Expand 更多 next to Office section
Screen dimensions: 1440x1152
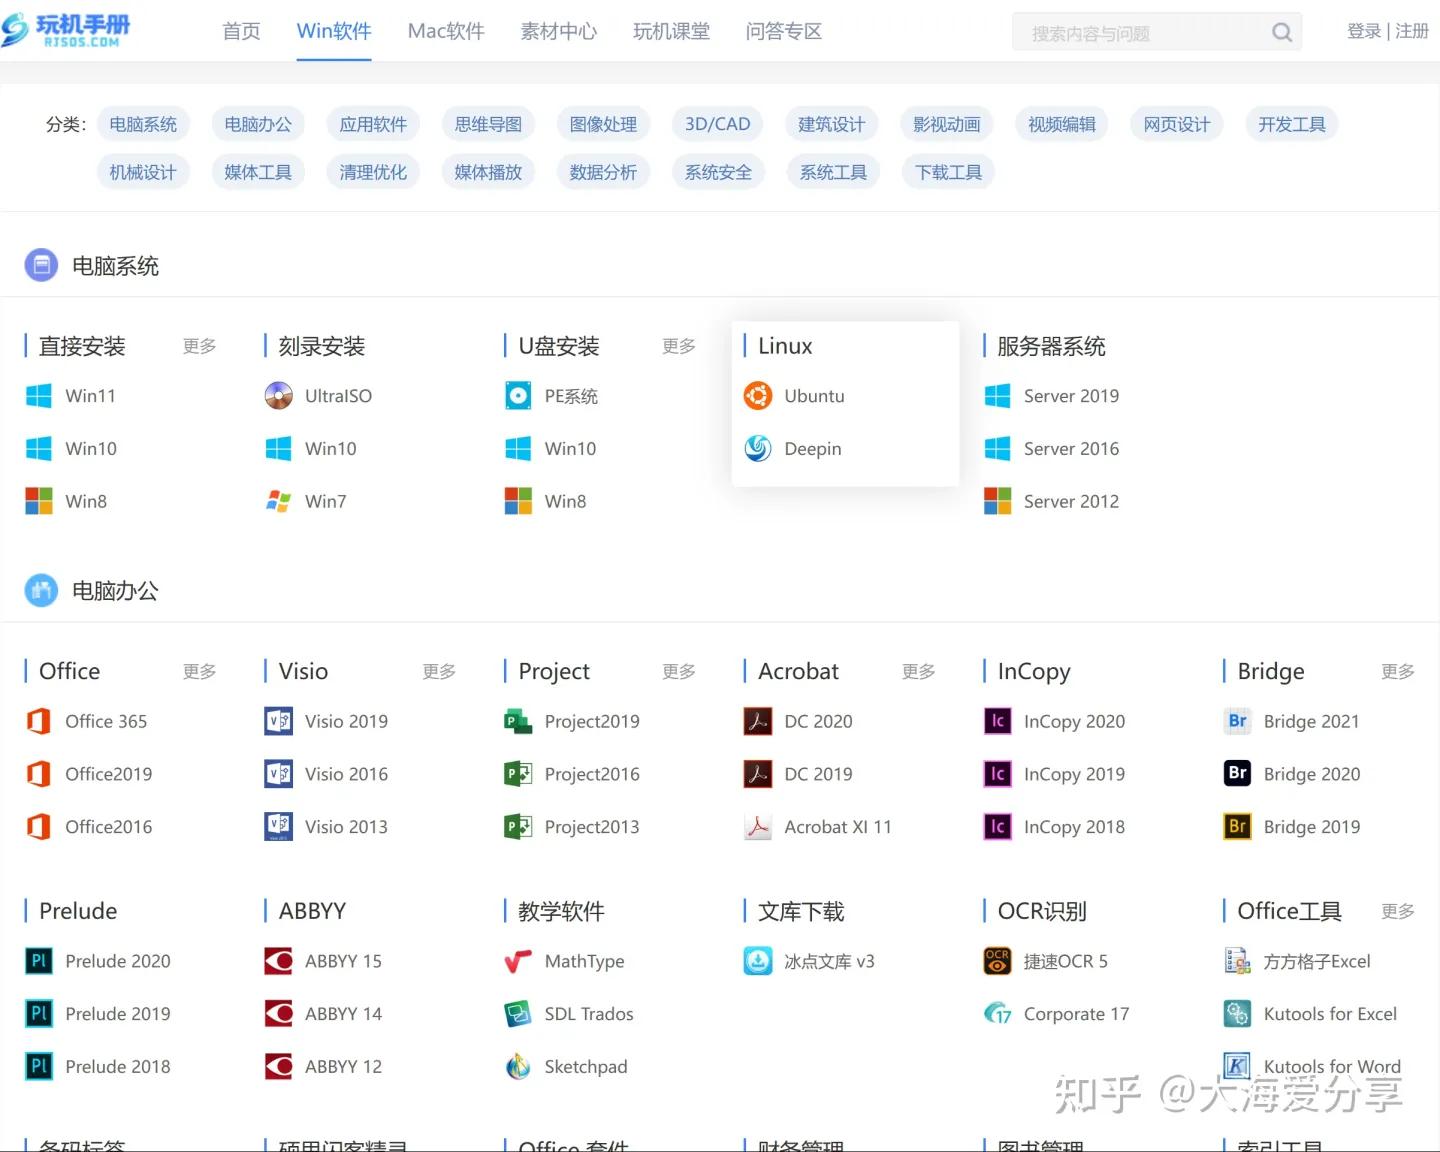[198, 671]
